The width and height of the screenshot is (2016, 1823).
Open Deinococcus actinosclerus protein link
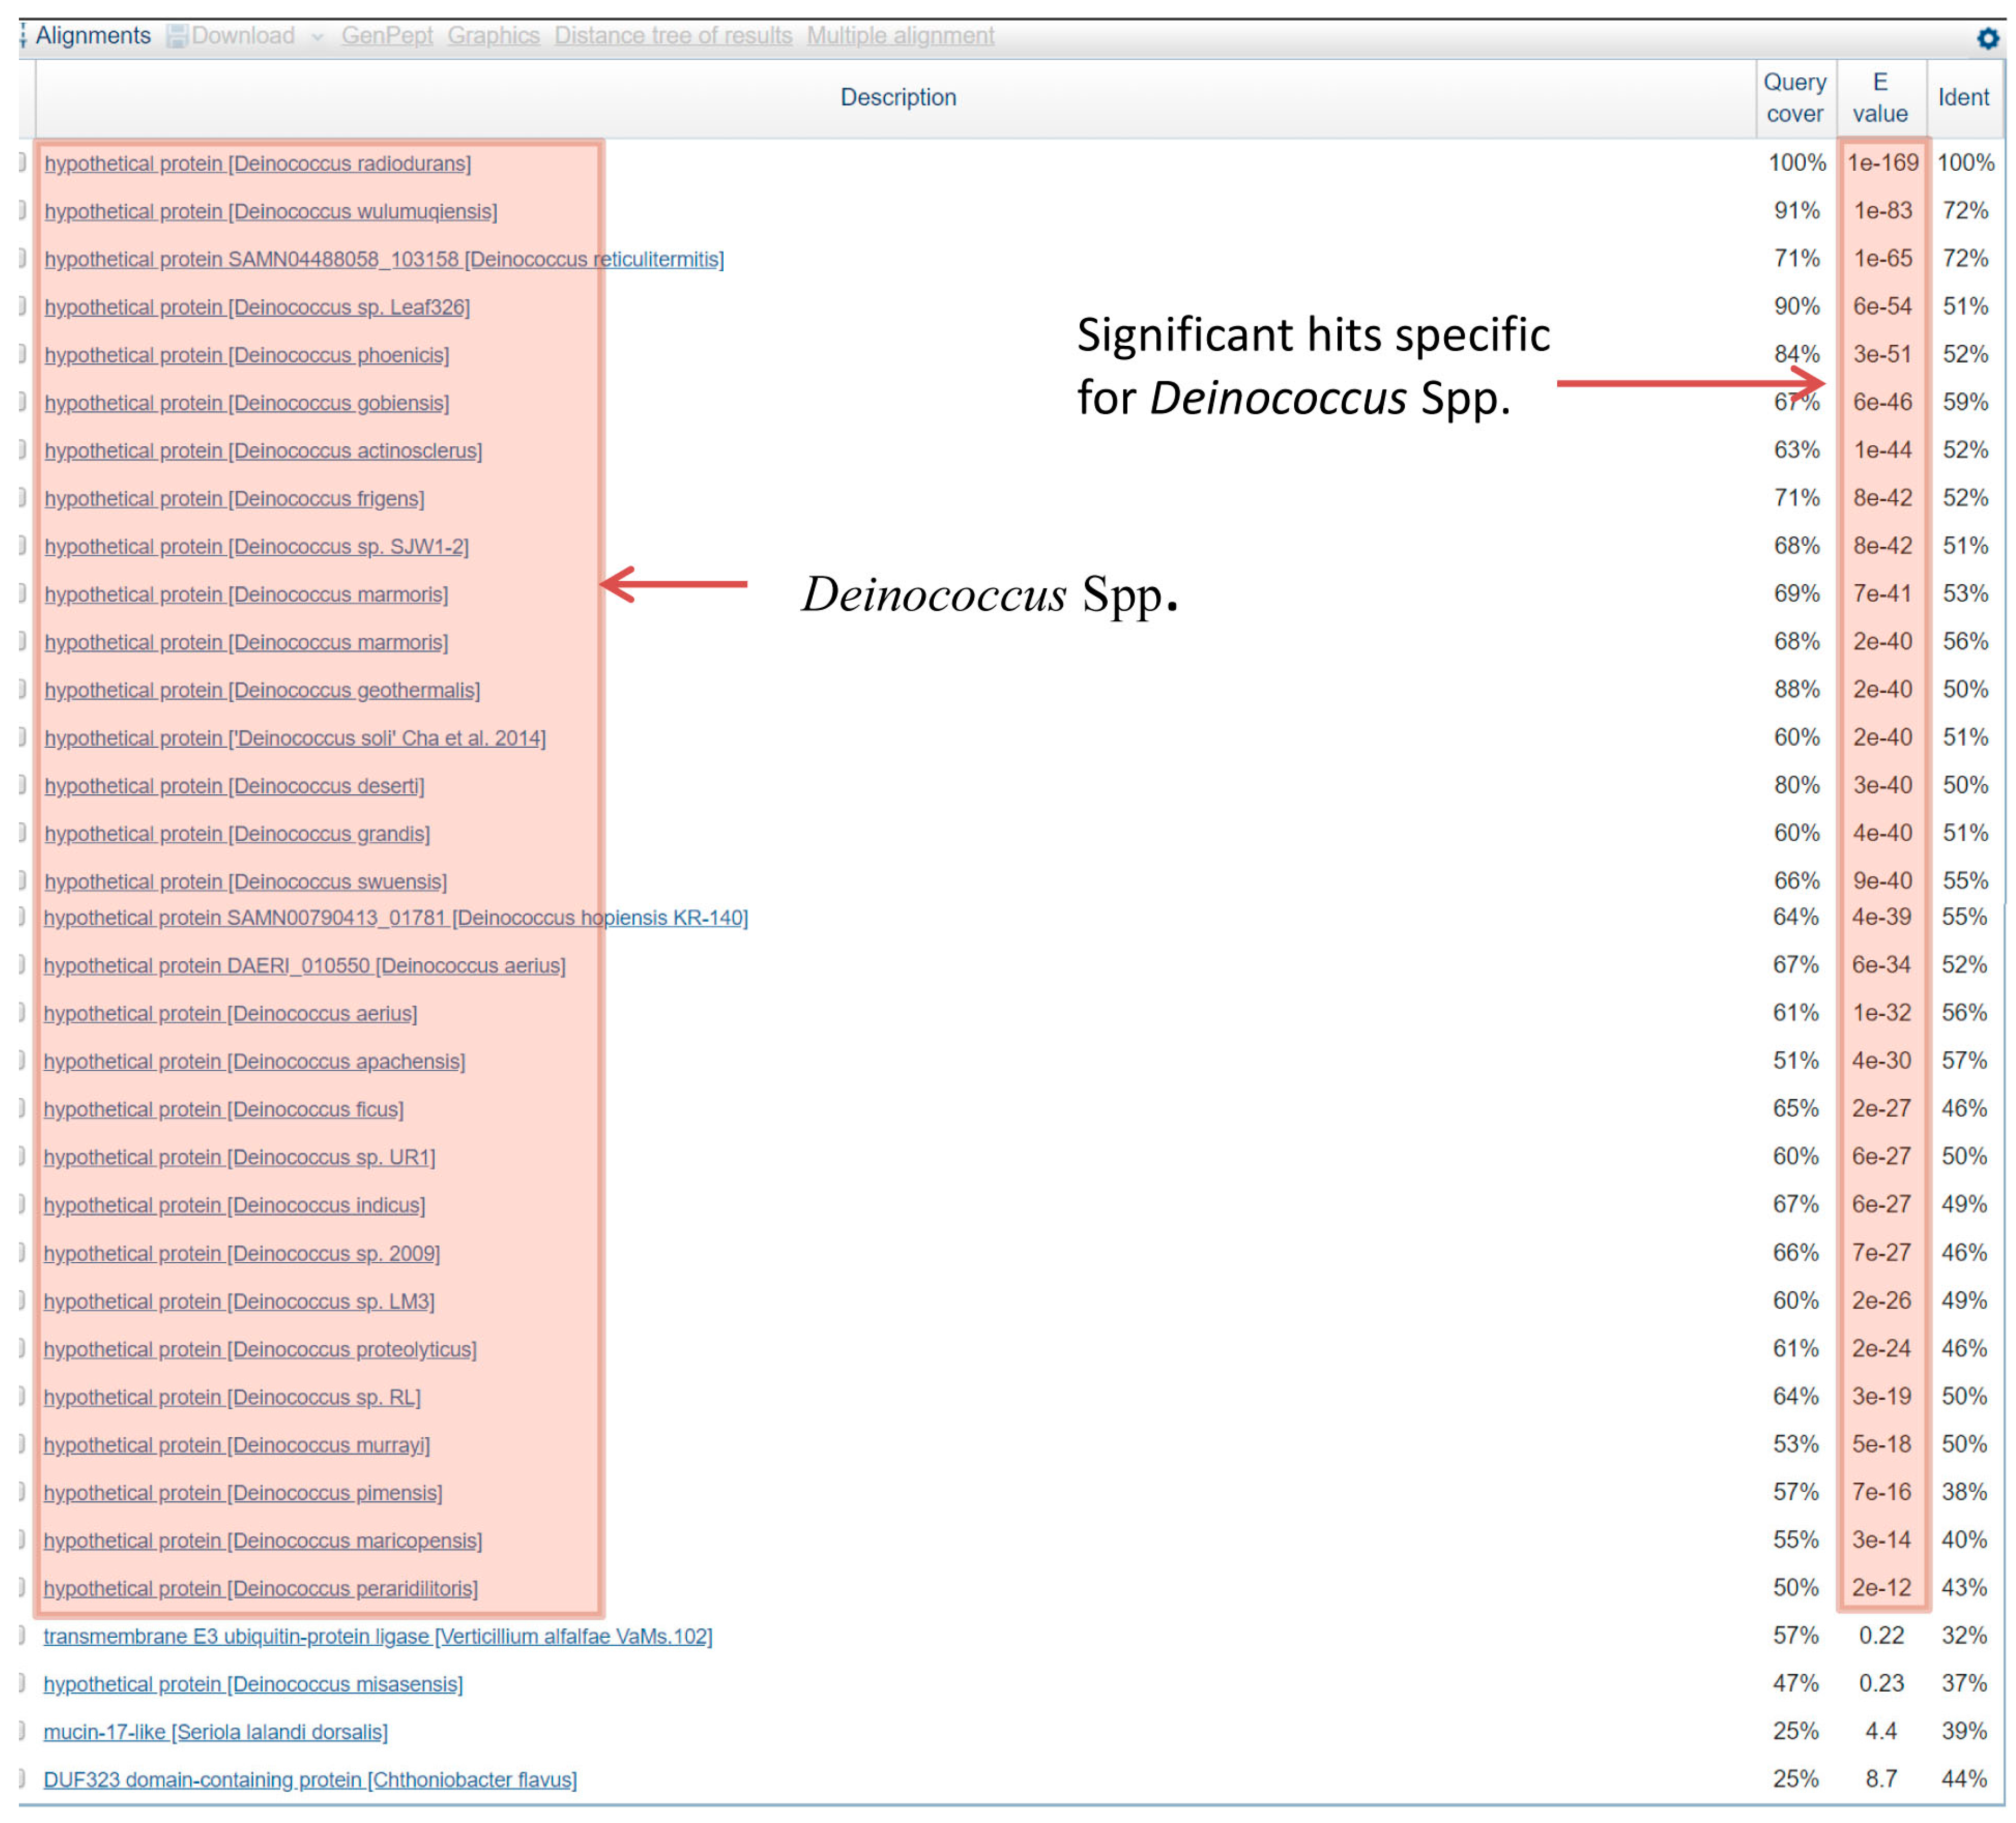pos(263,452)
